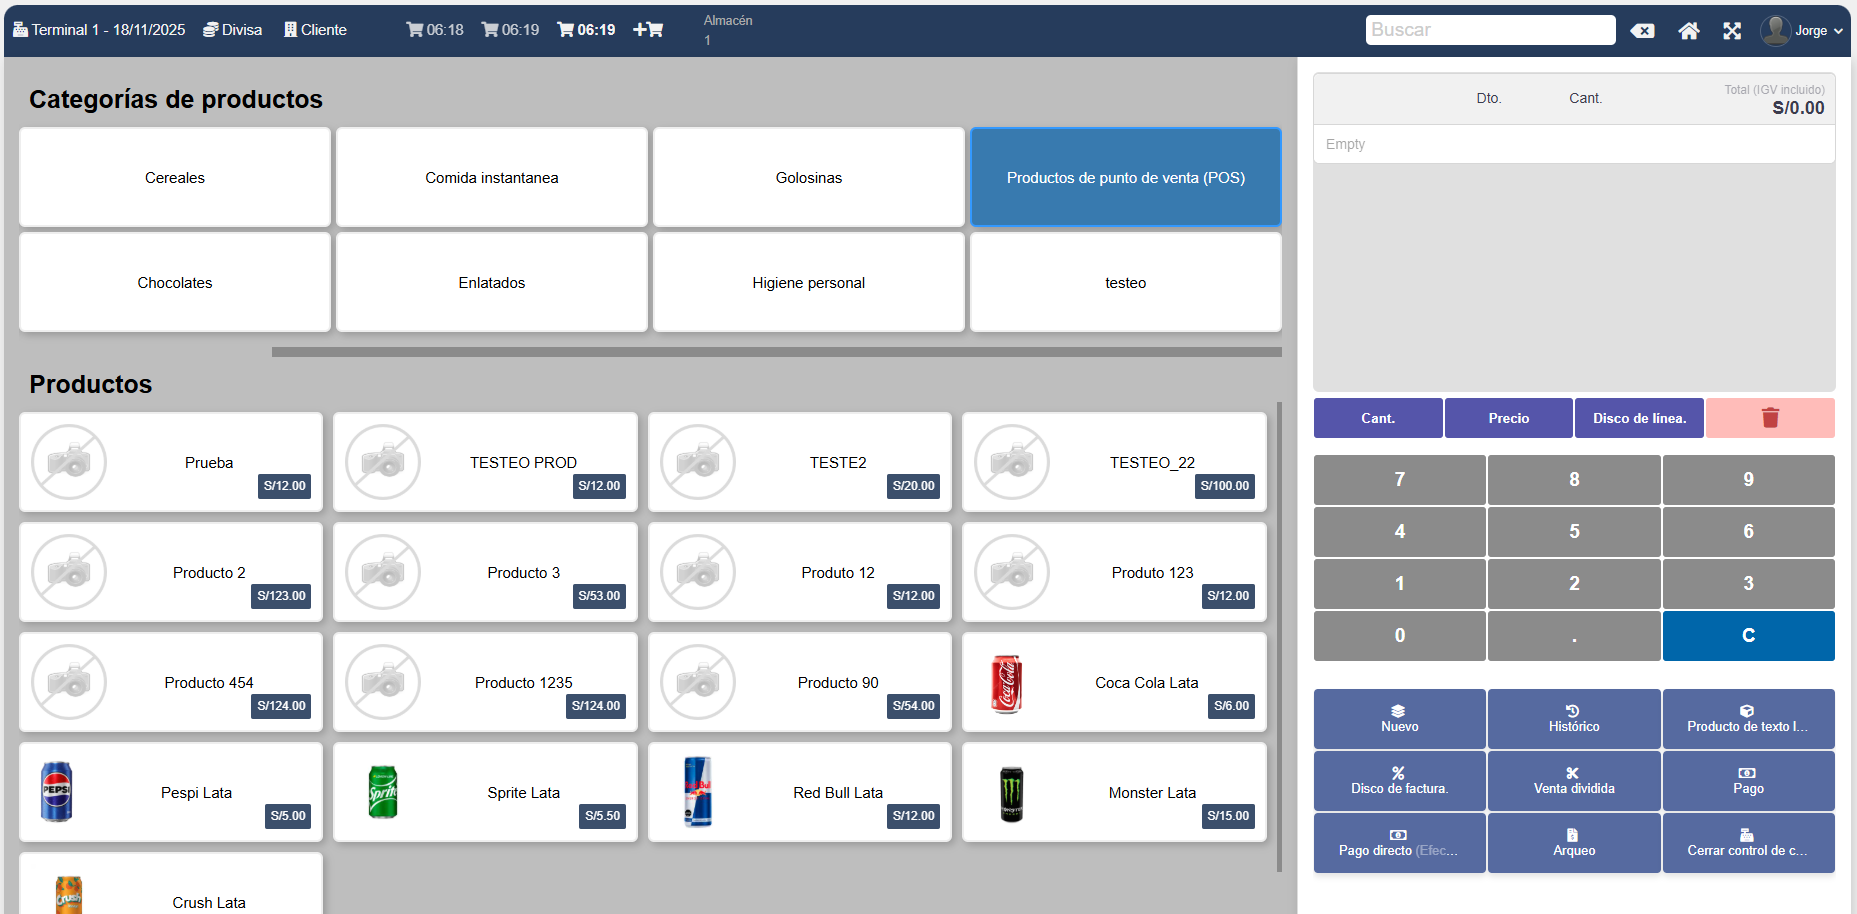Tap number 5 on the keypad
Viewport: 1857px width, 914px height.
point(1574,532)
